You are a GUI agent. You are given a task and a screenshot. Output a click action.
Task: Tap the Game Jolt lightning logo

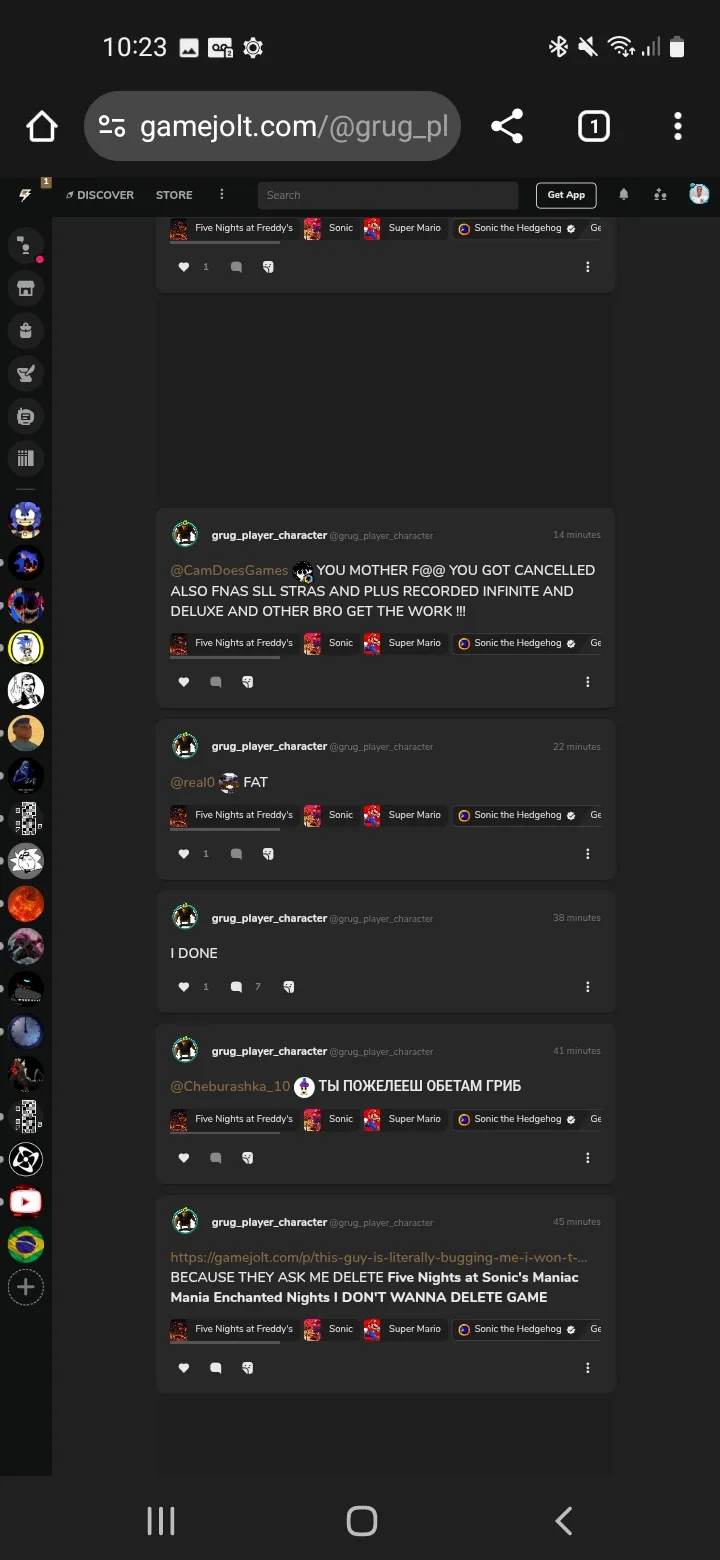point(25,195)
